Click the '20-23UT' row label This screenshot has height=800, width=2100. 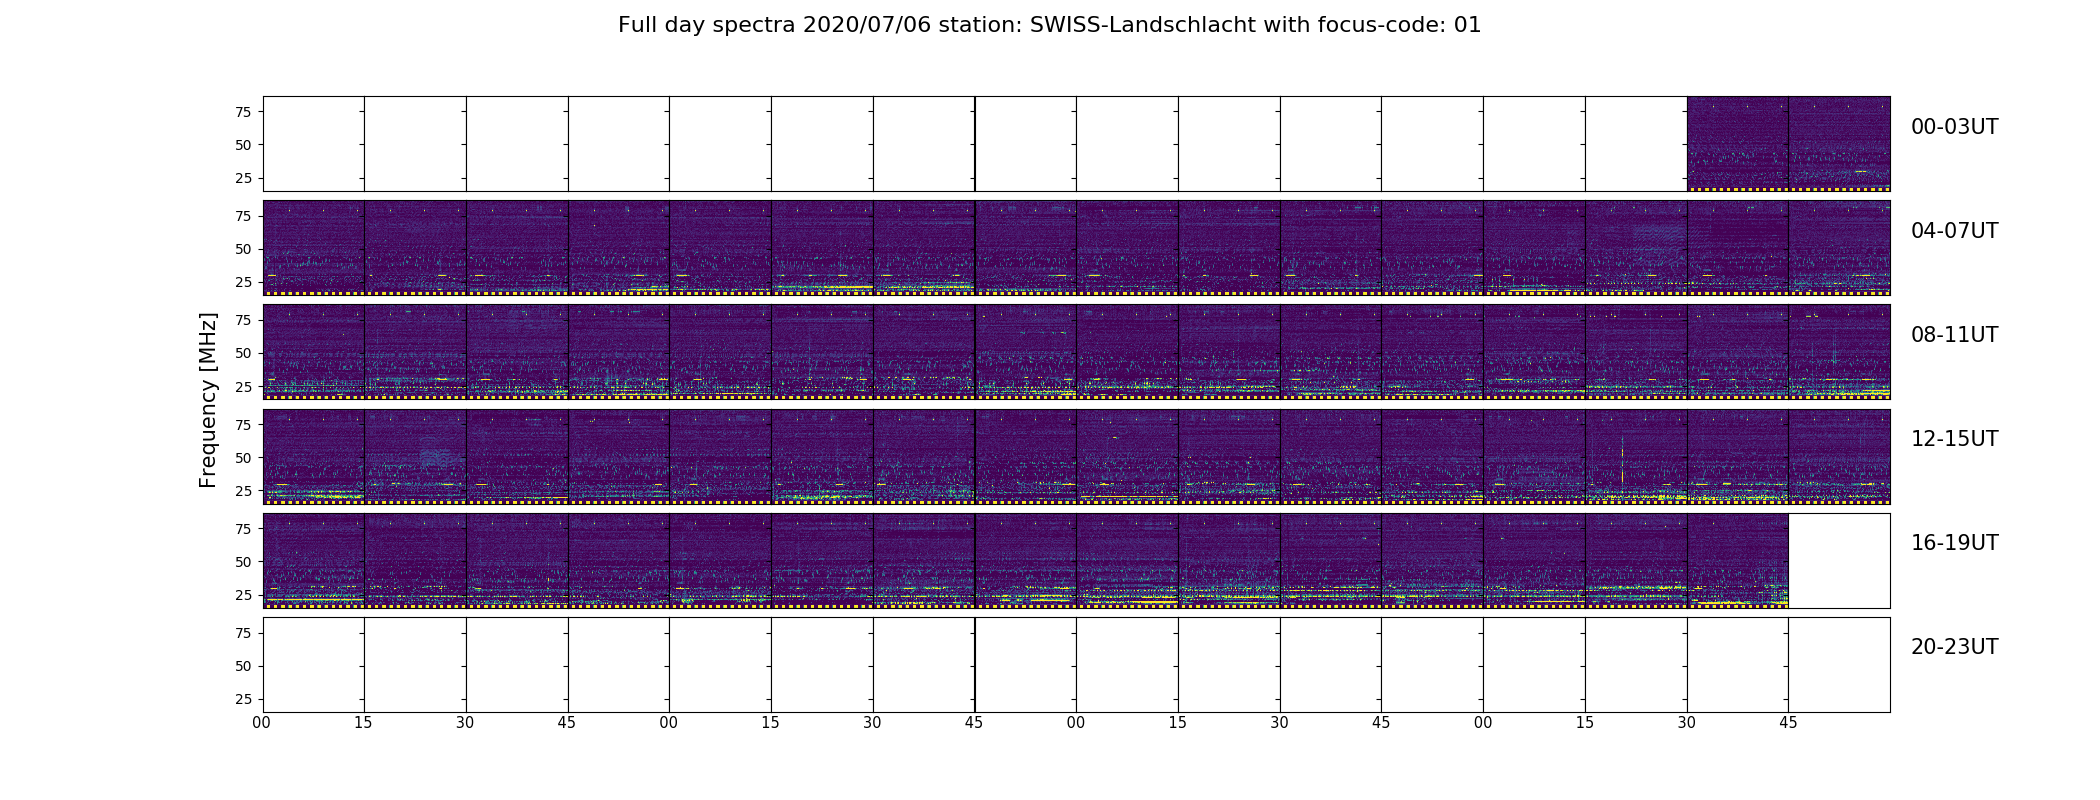tap(1954, 647)
